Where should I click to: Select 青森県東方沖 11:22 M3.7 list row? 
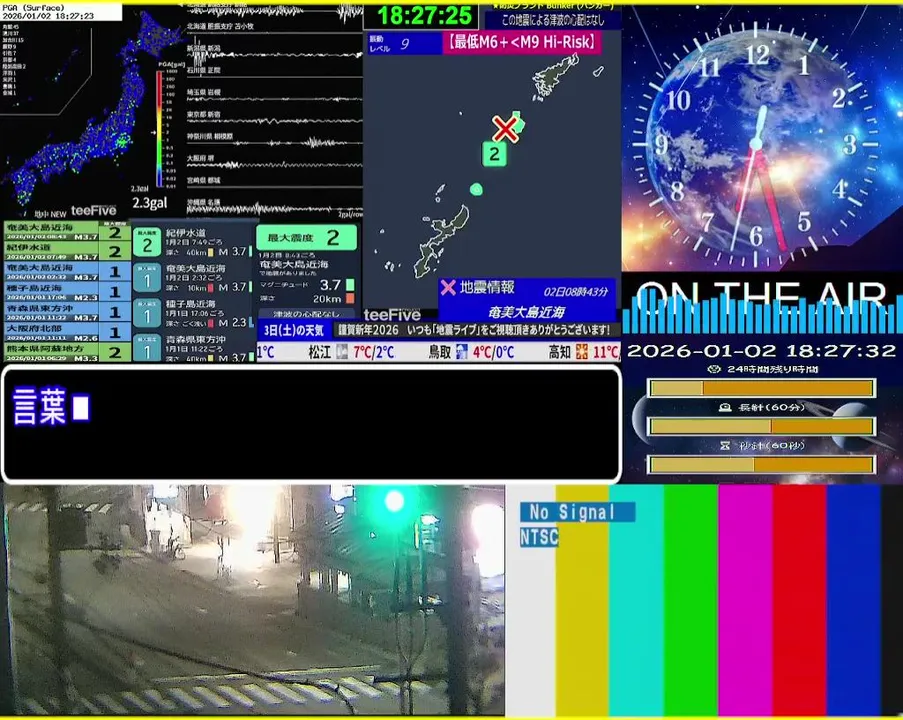point(67,312)
